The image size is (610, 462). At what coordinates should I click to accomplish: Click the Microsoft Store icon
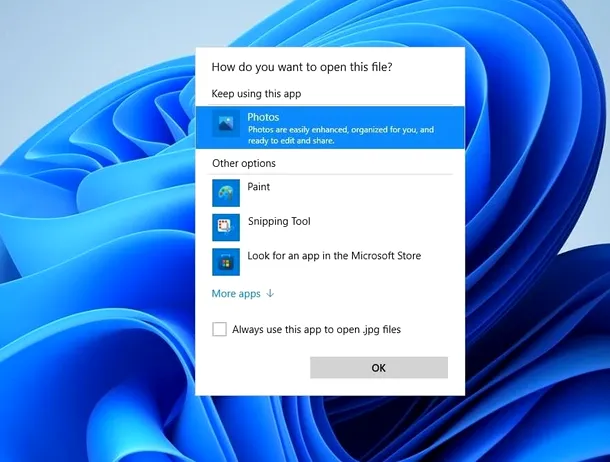(x=226, y=262)
